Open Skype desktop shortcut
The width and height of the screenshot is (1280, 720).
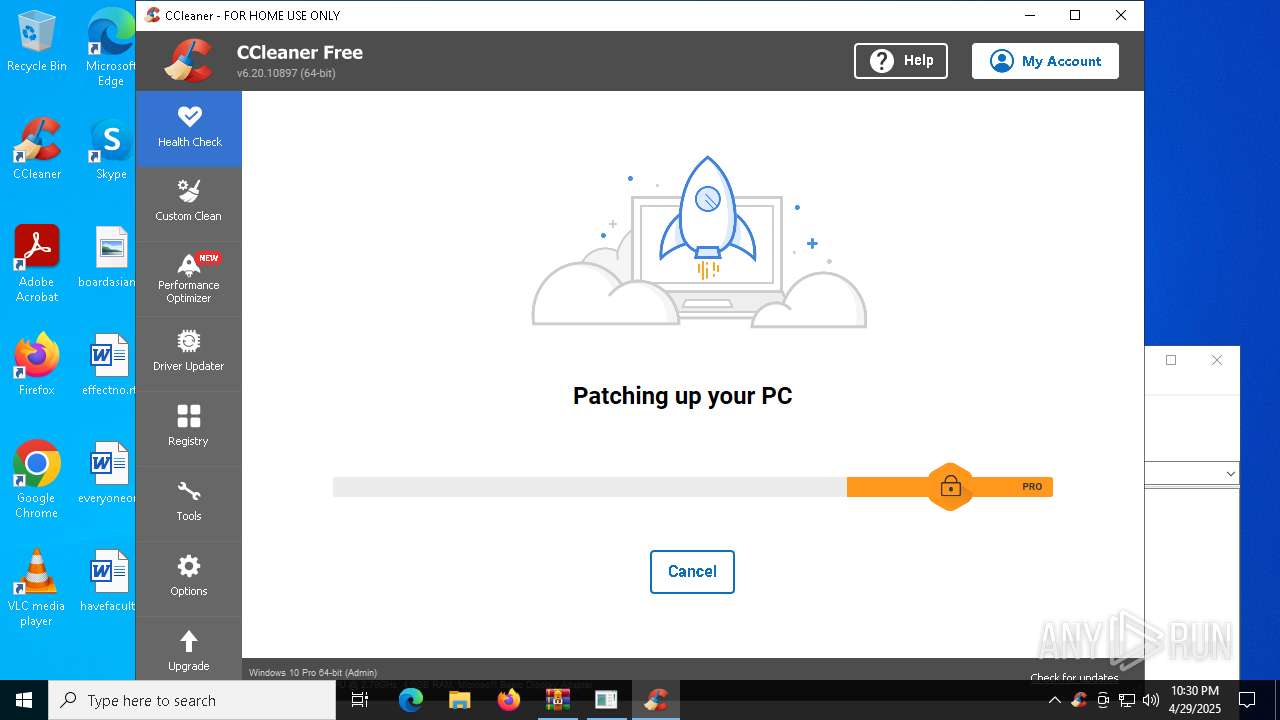111,149
